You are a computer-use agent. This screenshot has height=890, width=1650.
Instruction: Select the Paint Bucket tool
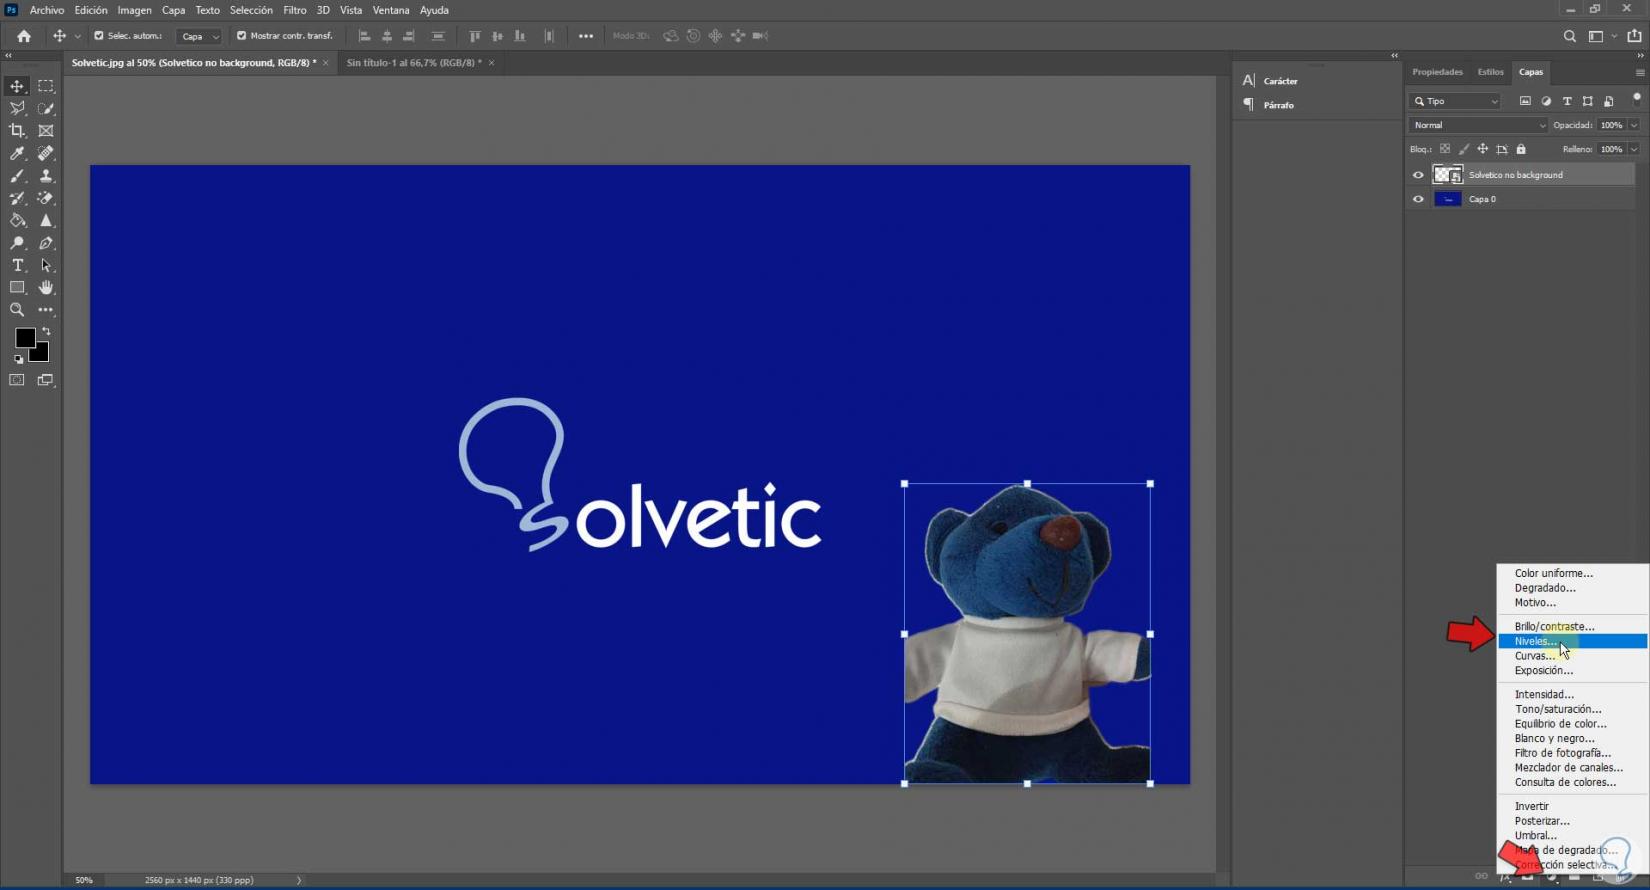click(x=17, y=220)
